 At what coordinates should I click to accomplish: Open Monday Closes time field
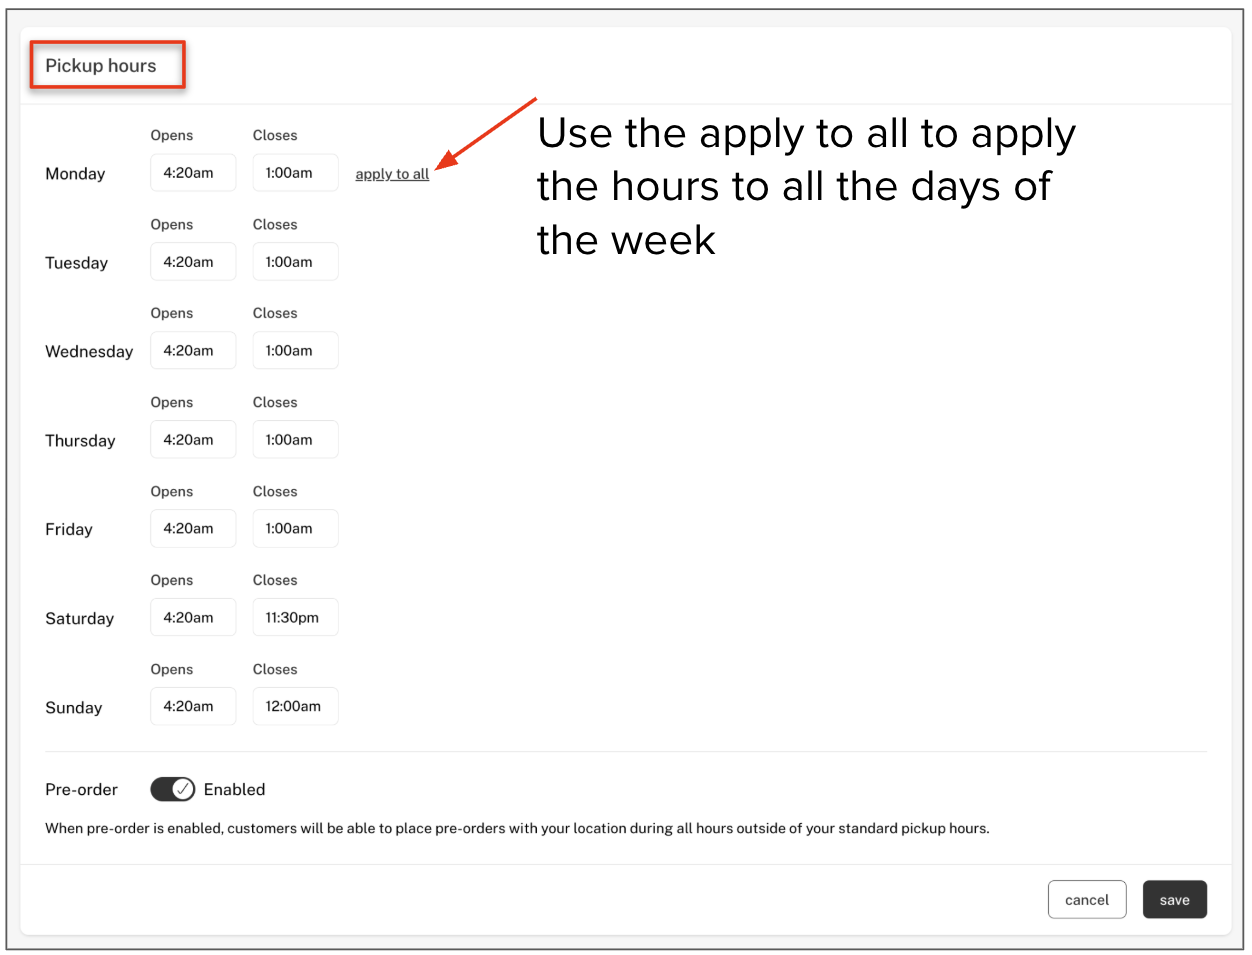295,172
